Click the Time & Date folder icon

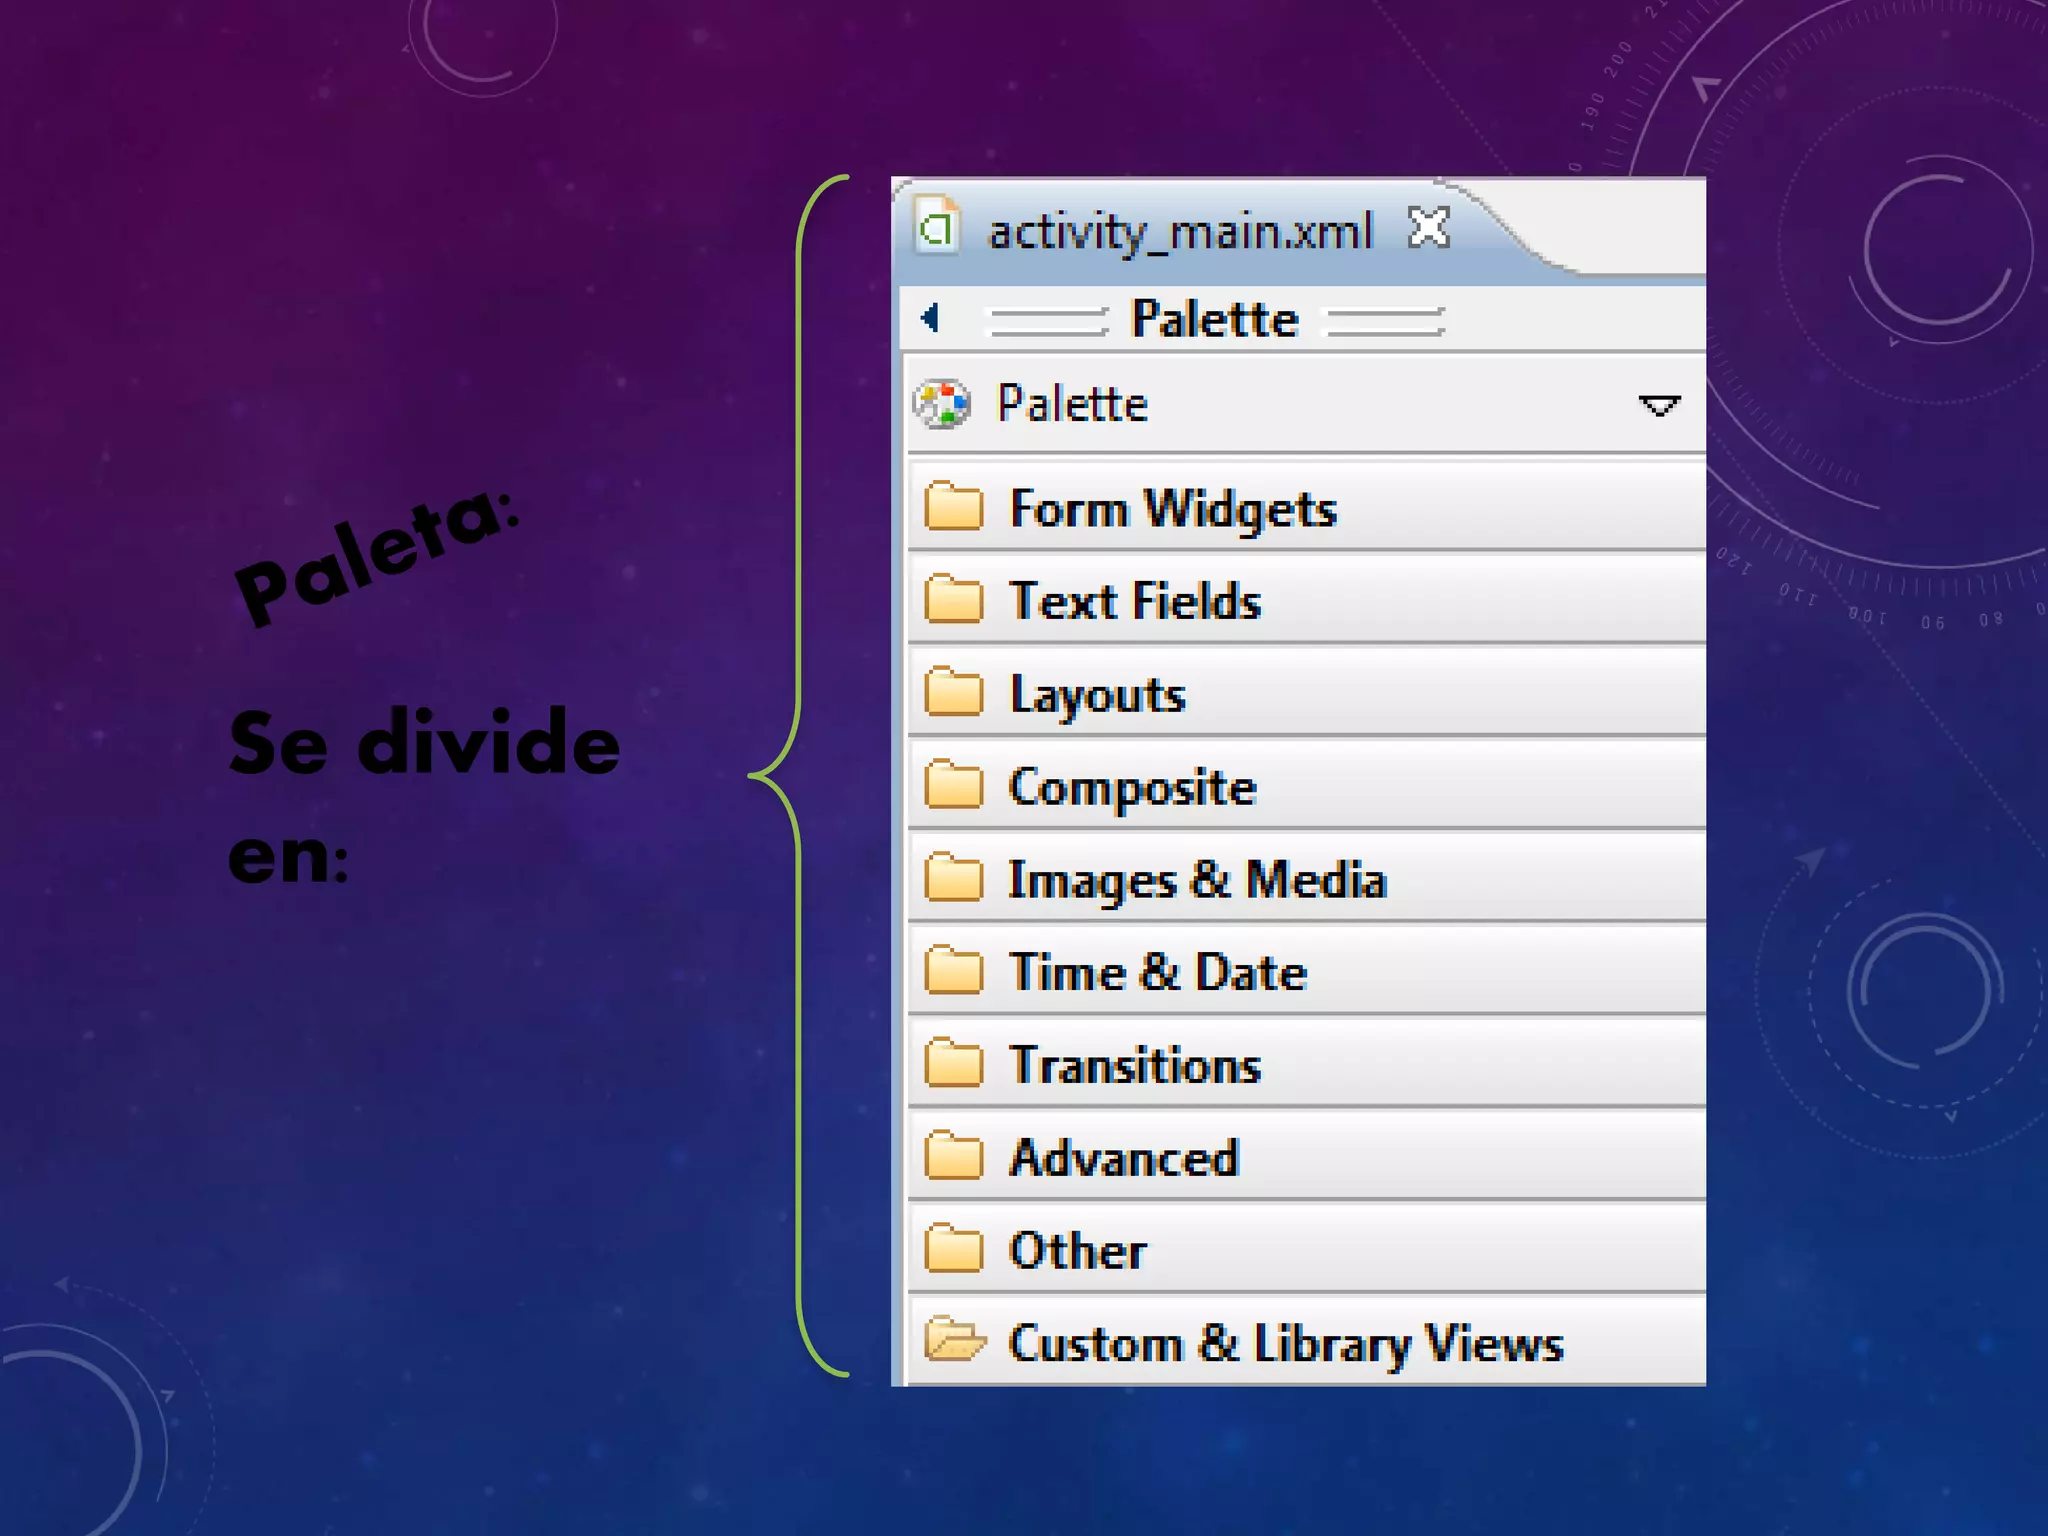point(953,970)
